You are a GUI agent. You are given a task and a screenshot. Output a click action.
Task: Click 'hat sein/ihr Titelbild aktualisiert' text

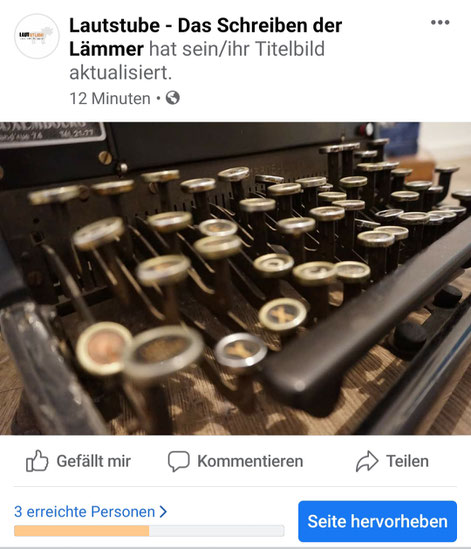[197, 61]
